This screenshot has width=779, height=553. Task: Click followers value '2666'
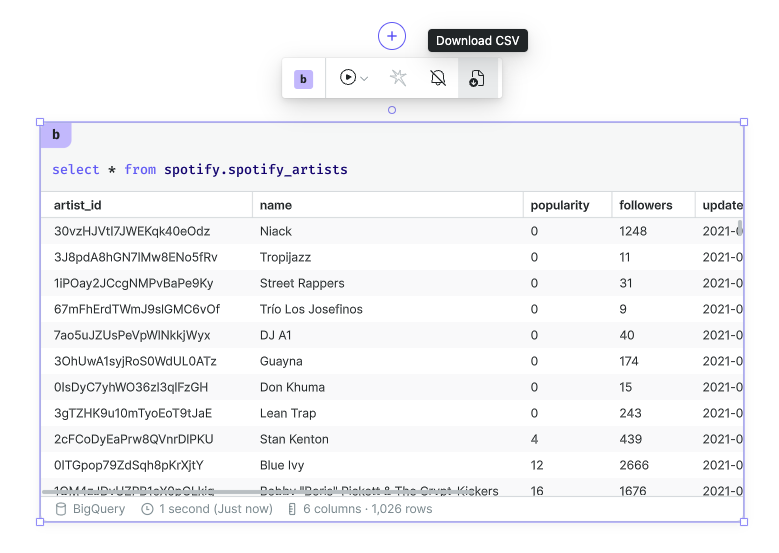pos(634,465)
